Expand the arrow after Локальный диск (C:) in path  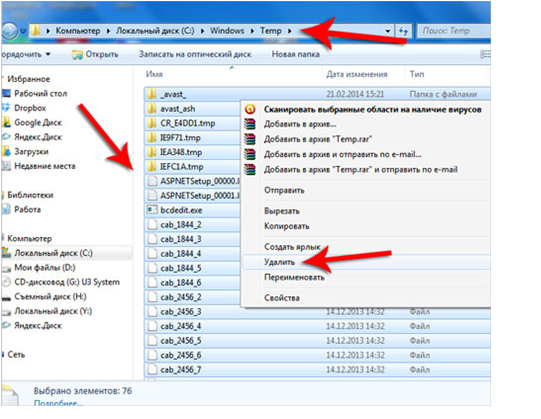coord(202,31)
